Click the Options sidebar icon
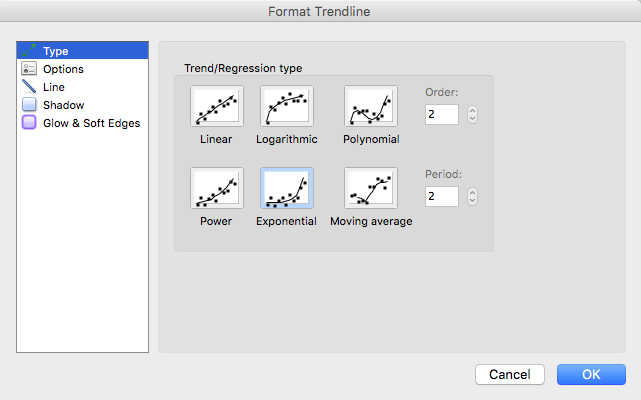This screenshot has width=641, height=400. click(x=29, y=69)
